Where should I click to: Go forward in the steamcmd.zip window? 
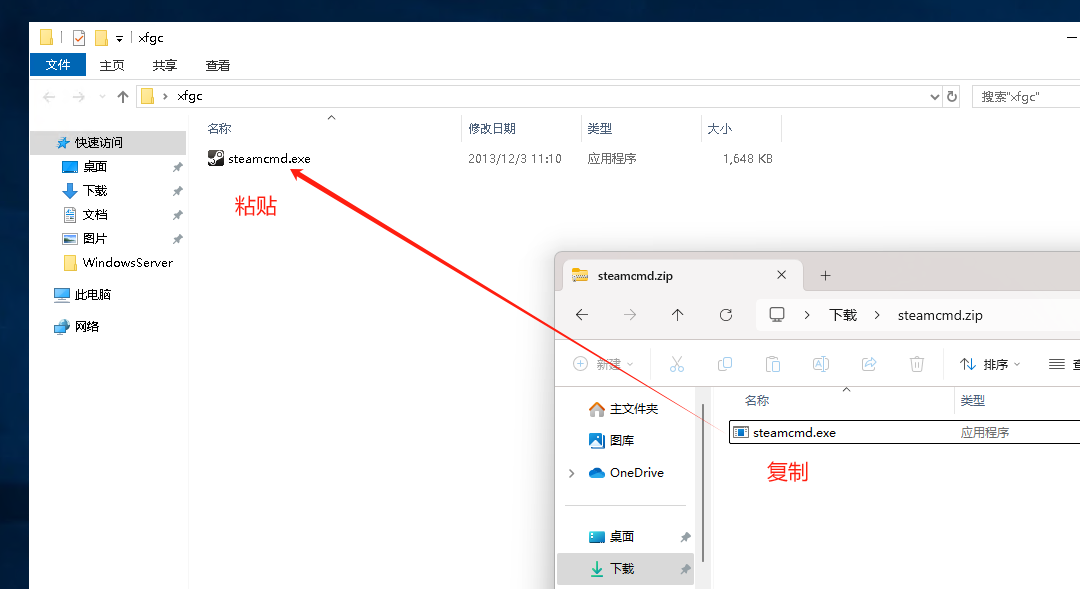coord(630,315)
